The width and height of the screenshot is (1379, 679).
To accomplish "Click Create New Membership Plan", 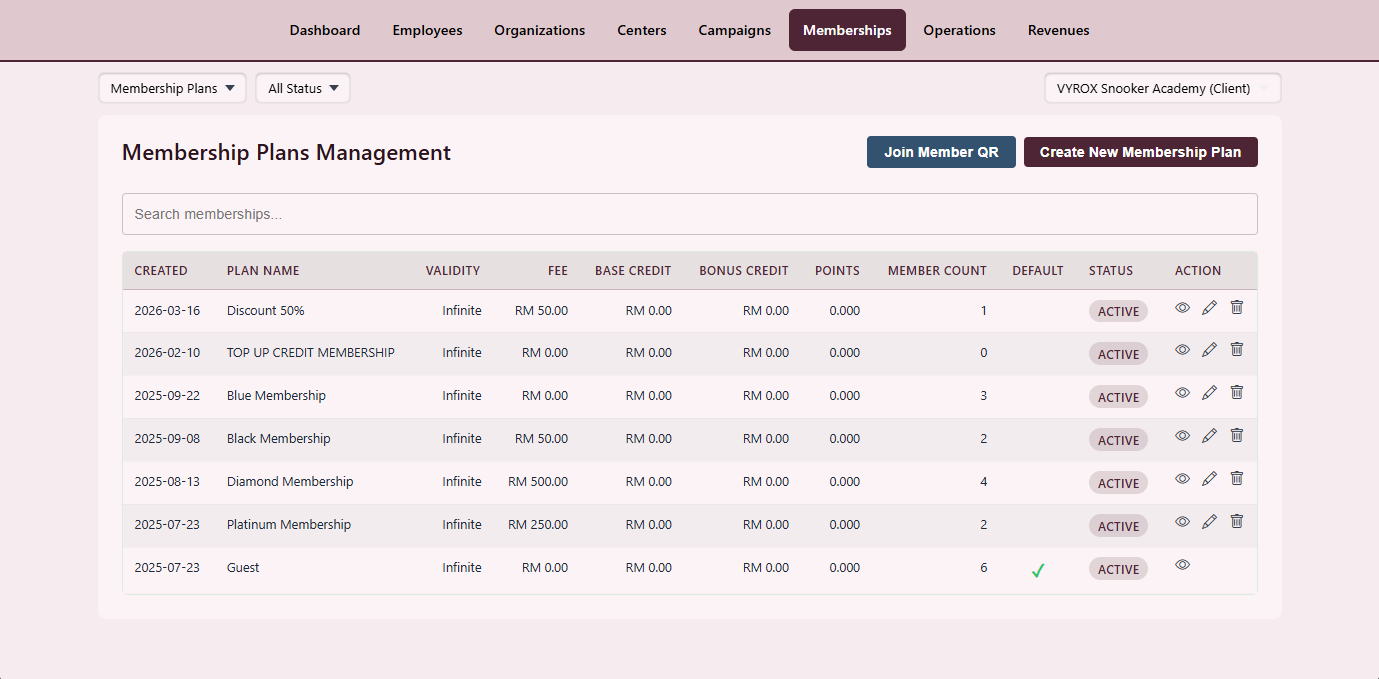I will coord(1141,152).
